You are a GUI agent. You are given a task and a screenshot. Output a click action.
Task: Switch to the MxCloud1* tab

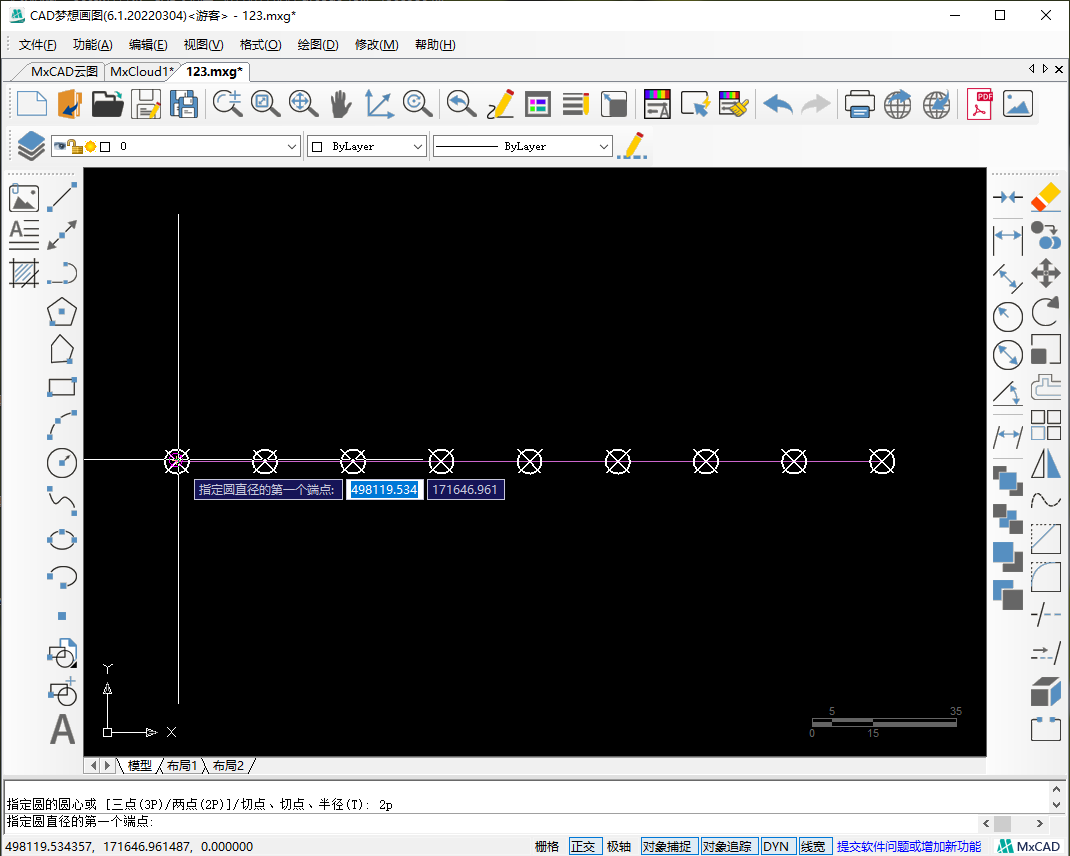(x=141, y=71)
